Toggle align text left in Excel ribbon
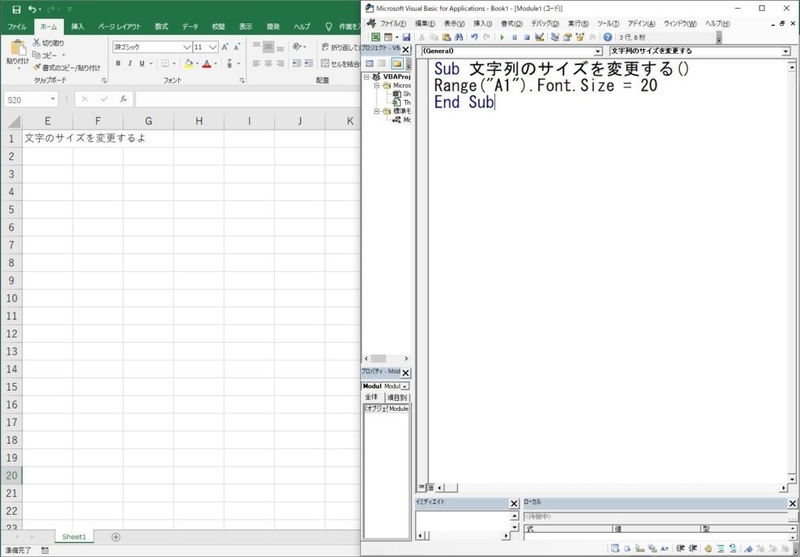 [x=257, y=64]
